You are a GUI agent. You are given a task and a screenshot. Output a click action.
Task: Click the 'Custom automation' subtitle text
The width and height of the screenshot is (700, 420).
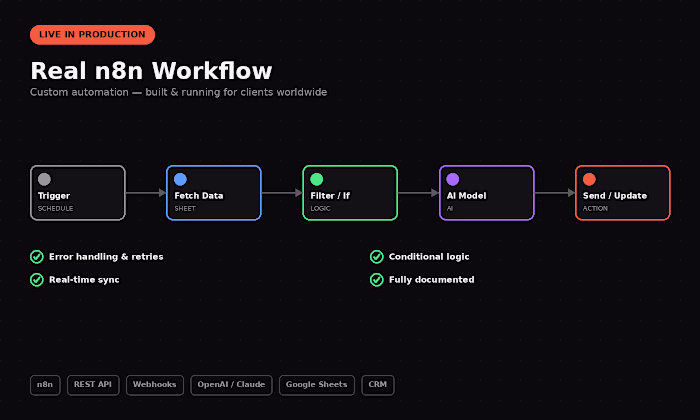(x=179, y=92)
